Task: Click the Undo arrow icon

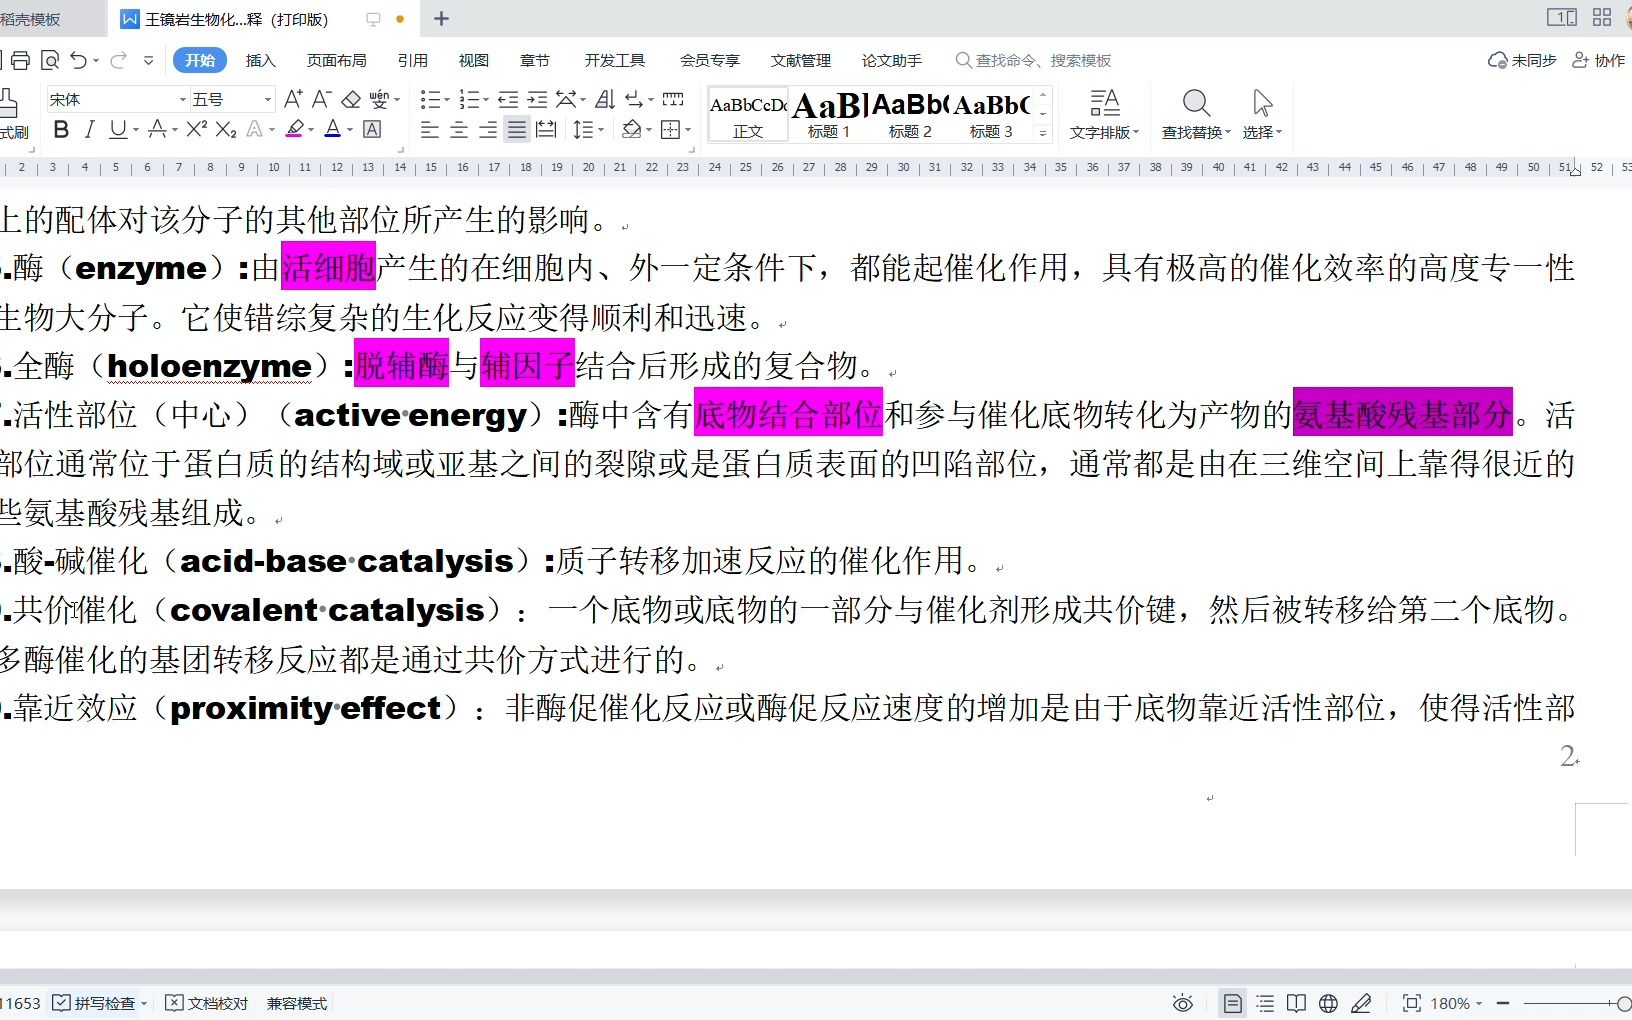Action: [x=79, y=60]
